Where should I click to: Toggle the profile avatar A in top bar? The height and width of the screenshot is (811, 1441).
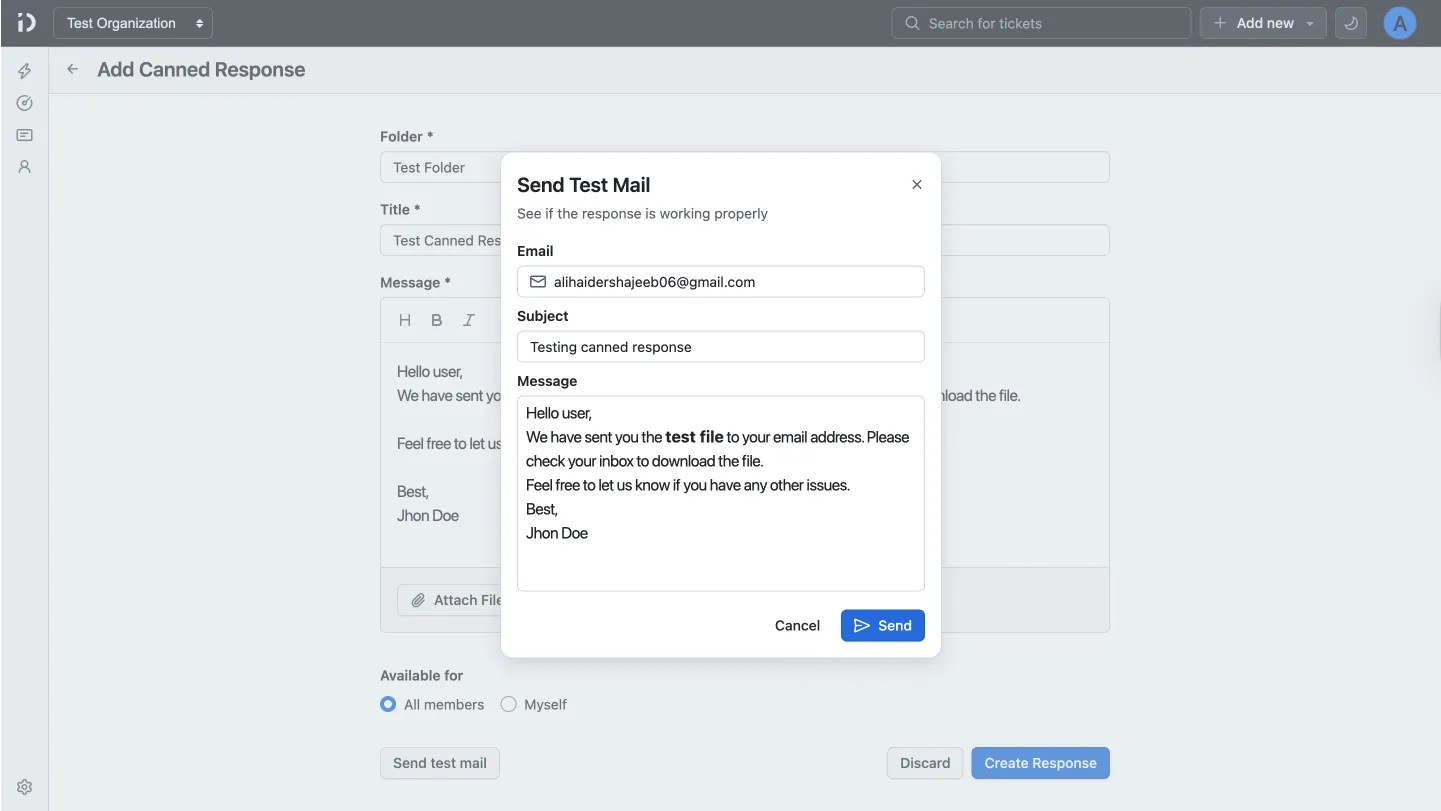point(1399,22)
